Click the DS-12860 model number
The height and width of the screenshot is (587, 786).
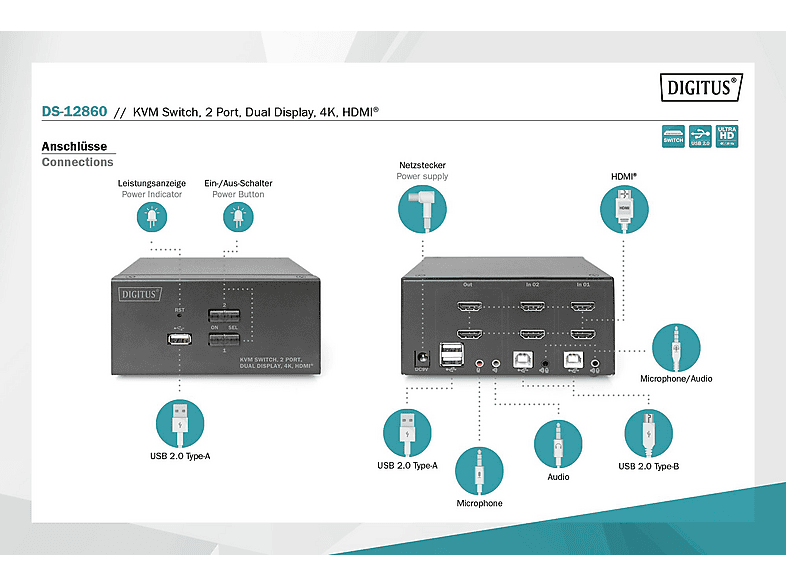pos(74,111)
